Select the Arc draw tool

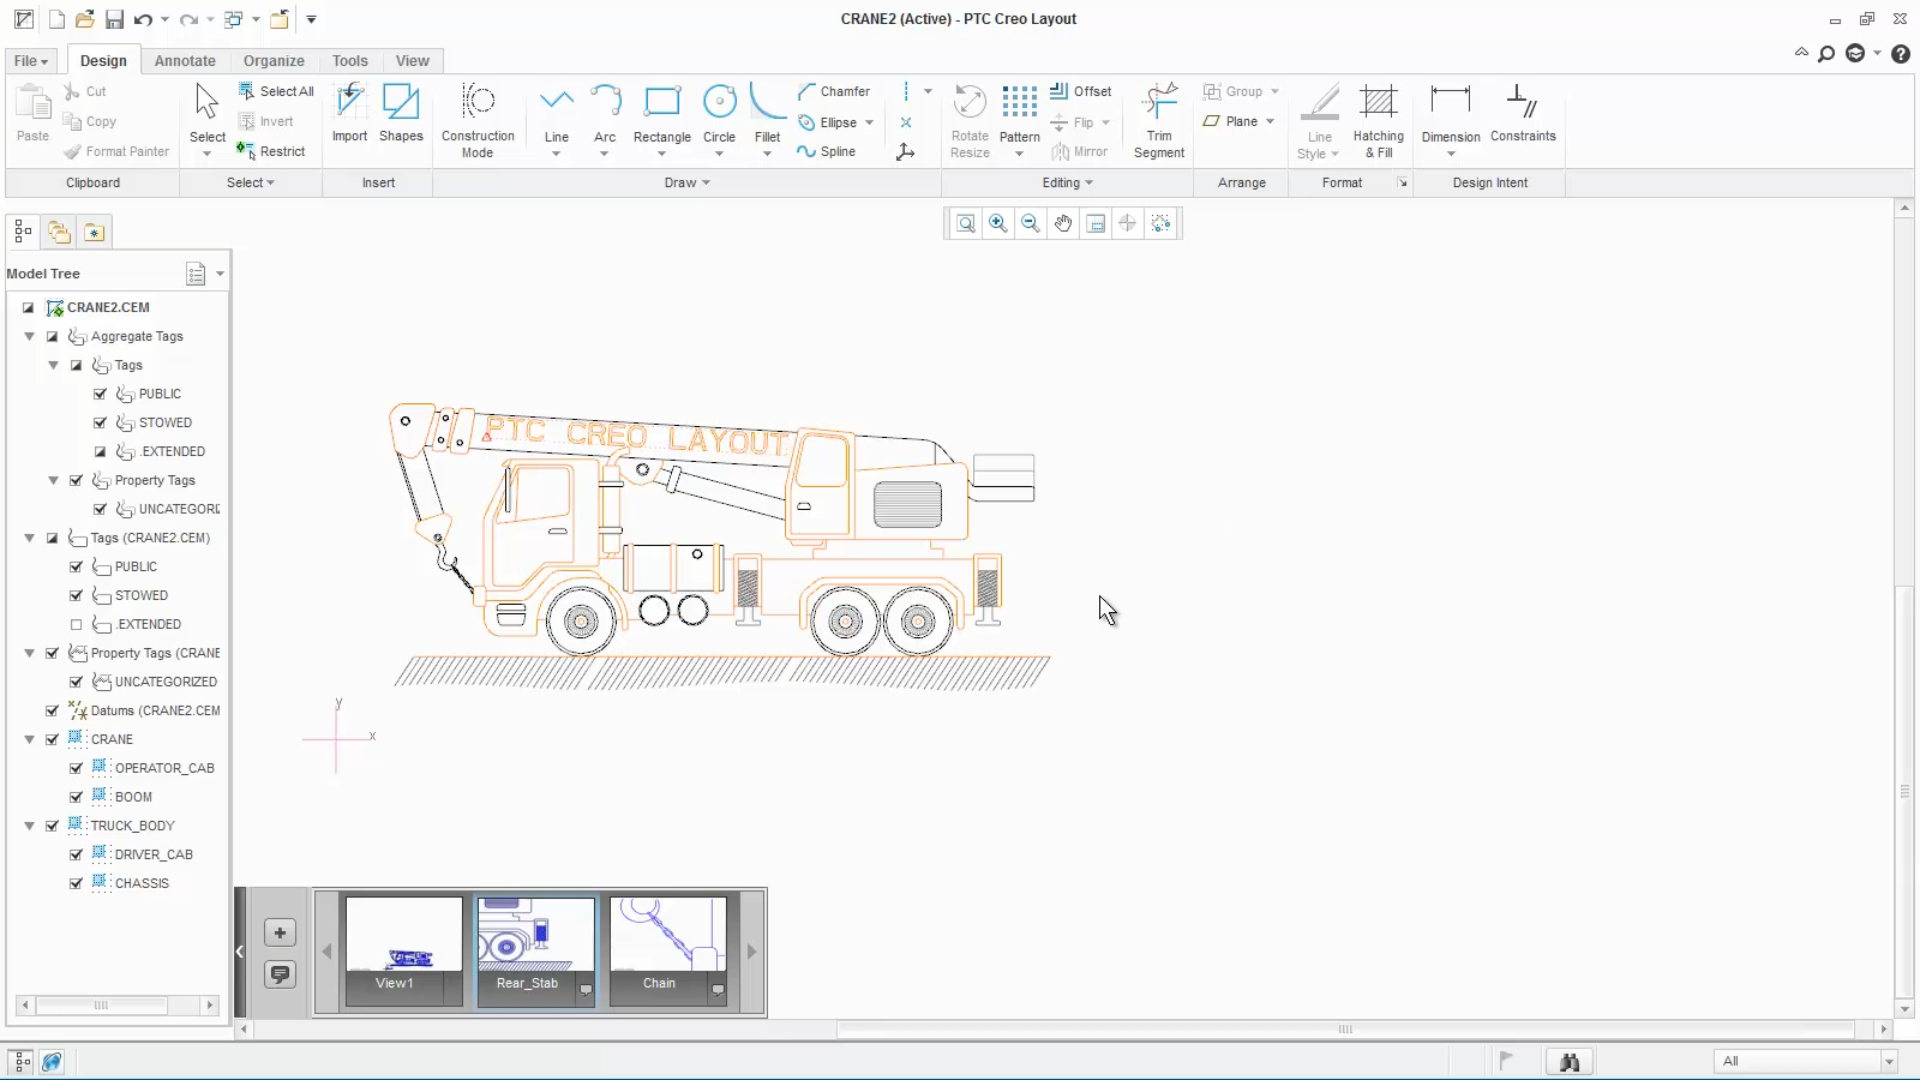[x=605, y=113]
